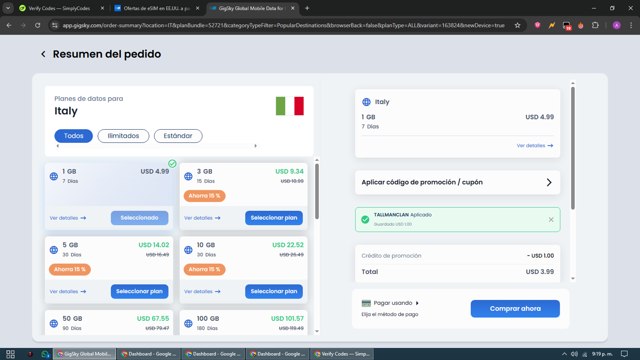Image resolution: width=640 pixels, height=360 pixels.
Task: Click the globe icon on the 1 GB plan
Action: [53, 176]
